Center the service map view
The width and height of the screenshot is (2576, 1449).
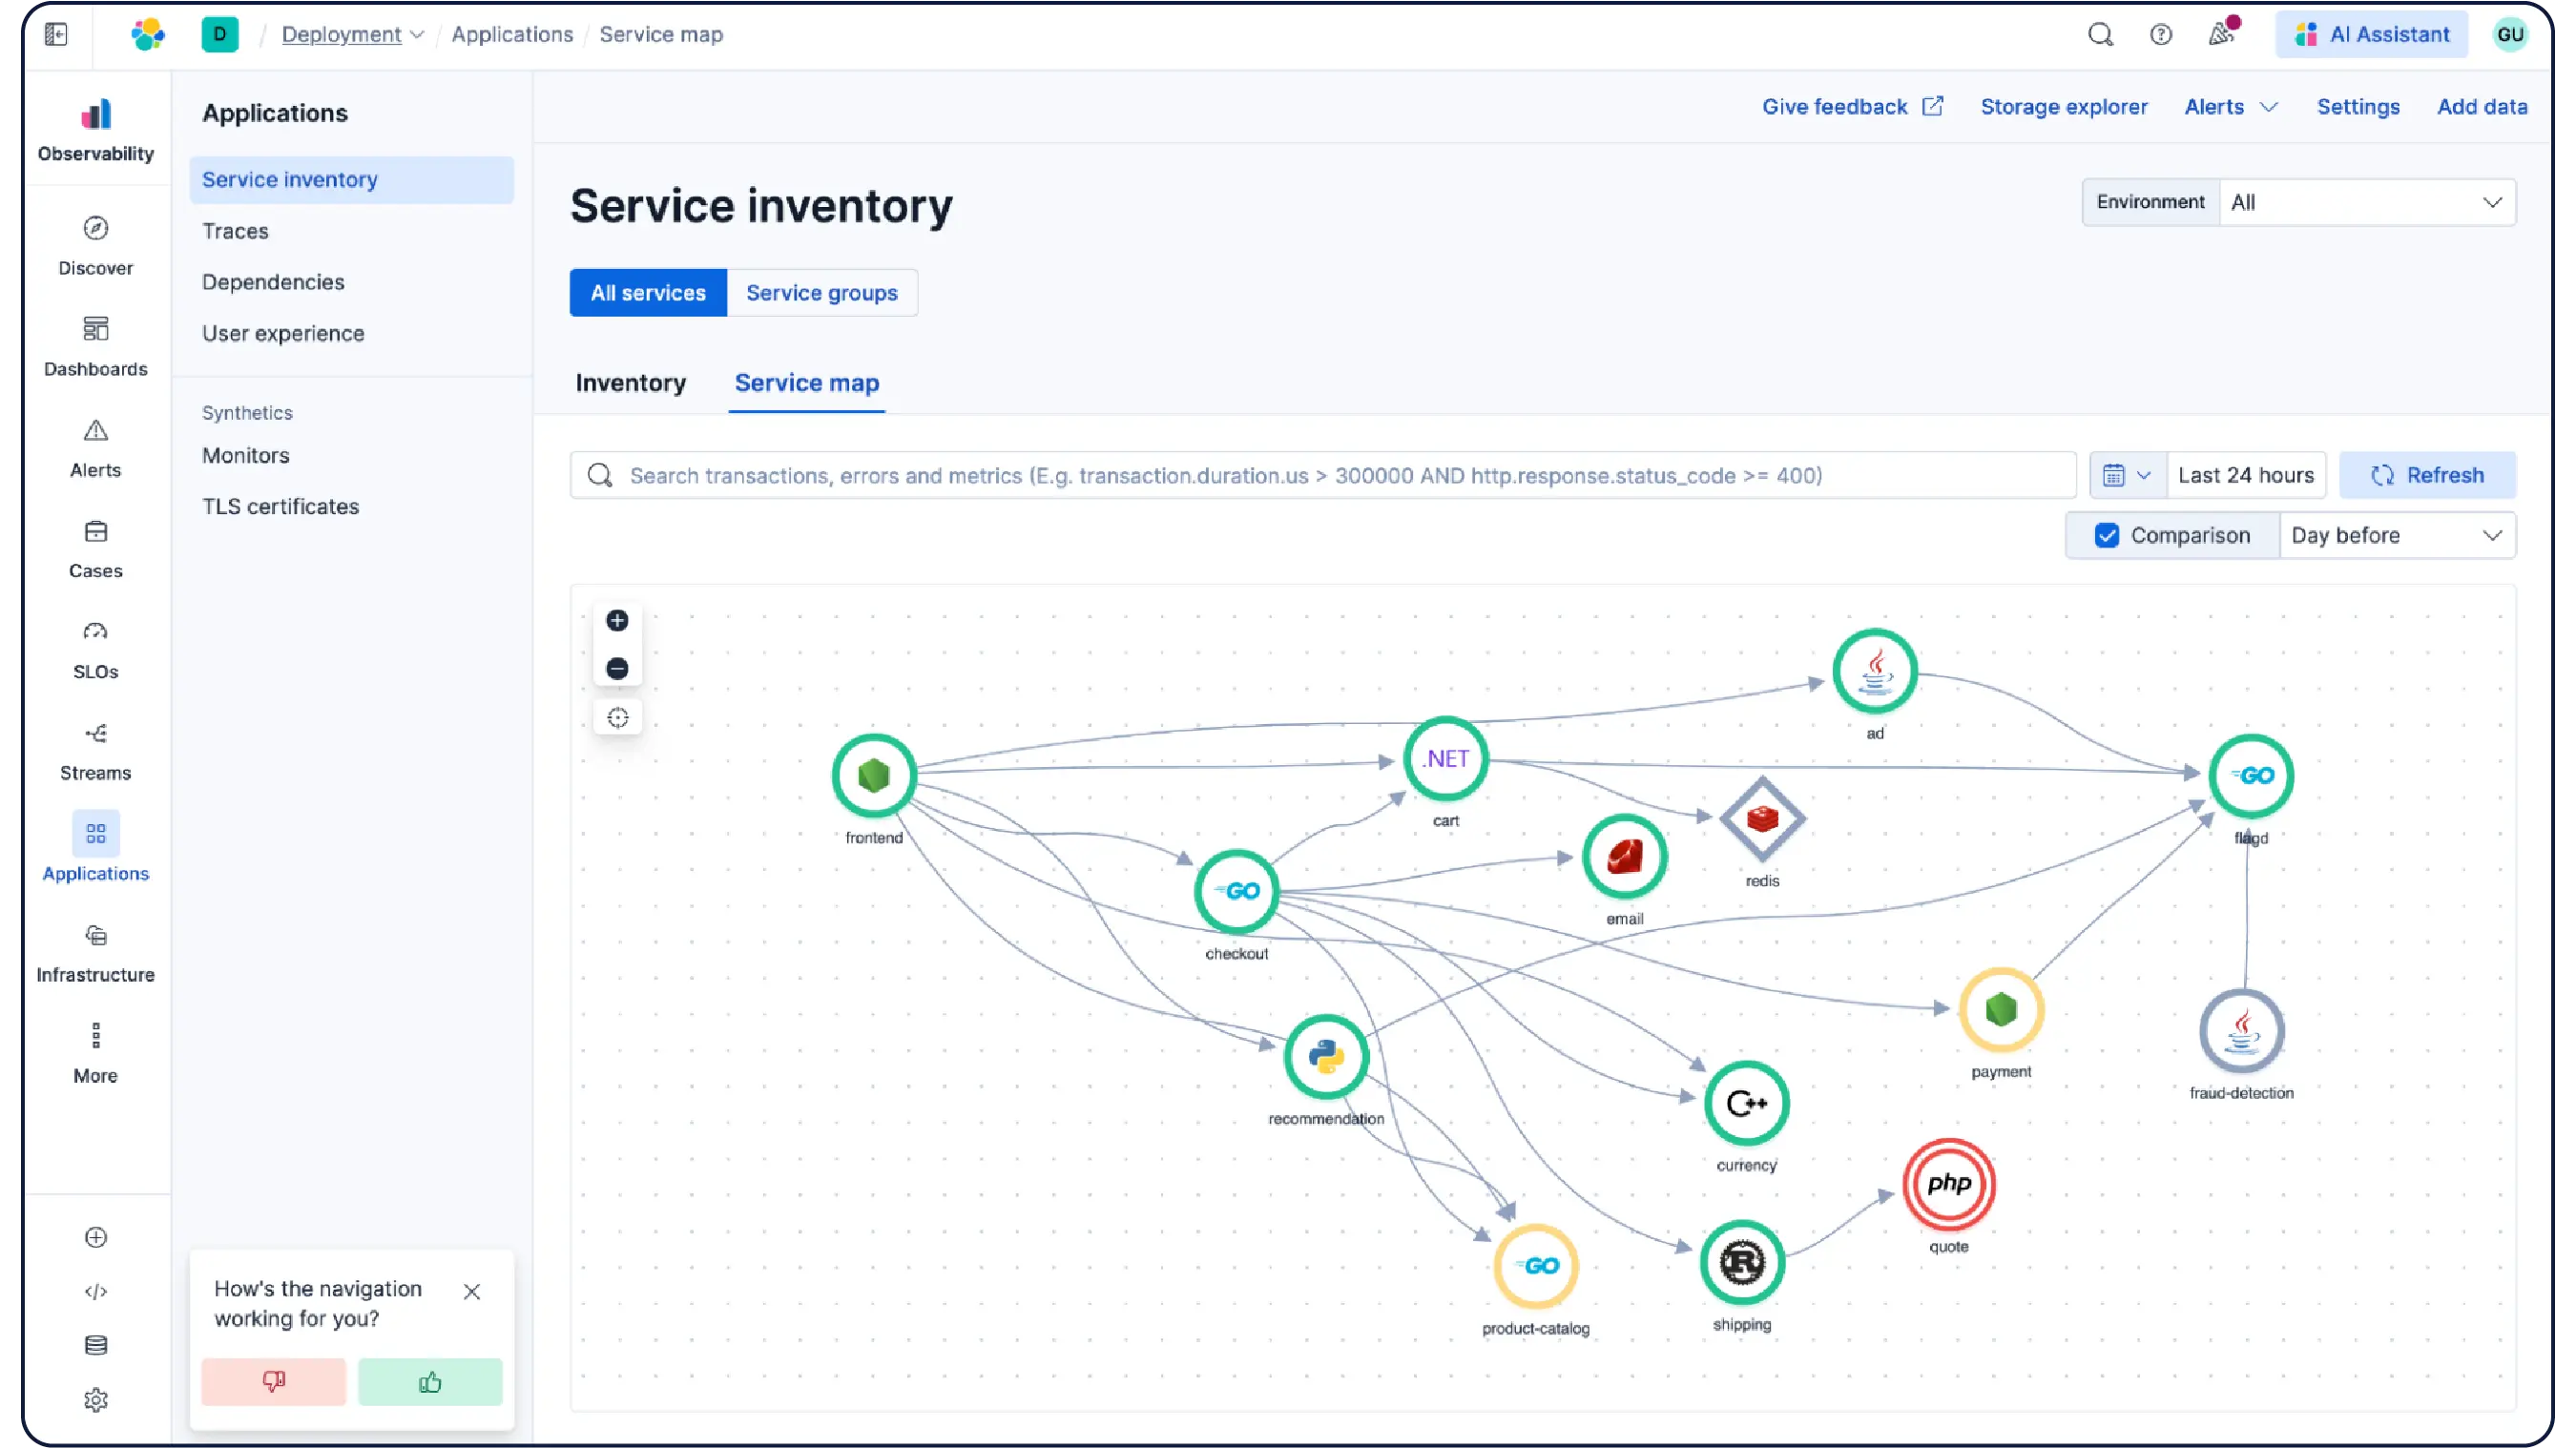(x=617, y=718)
